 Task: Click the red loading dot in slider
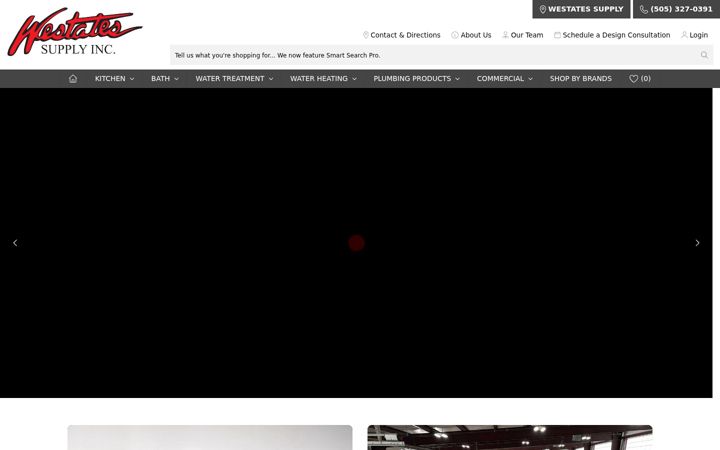tap(356, 243)
